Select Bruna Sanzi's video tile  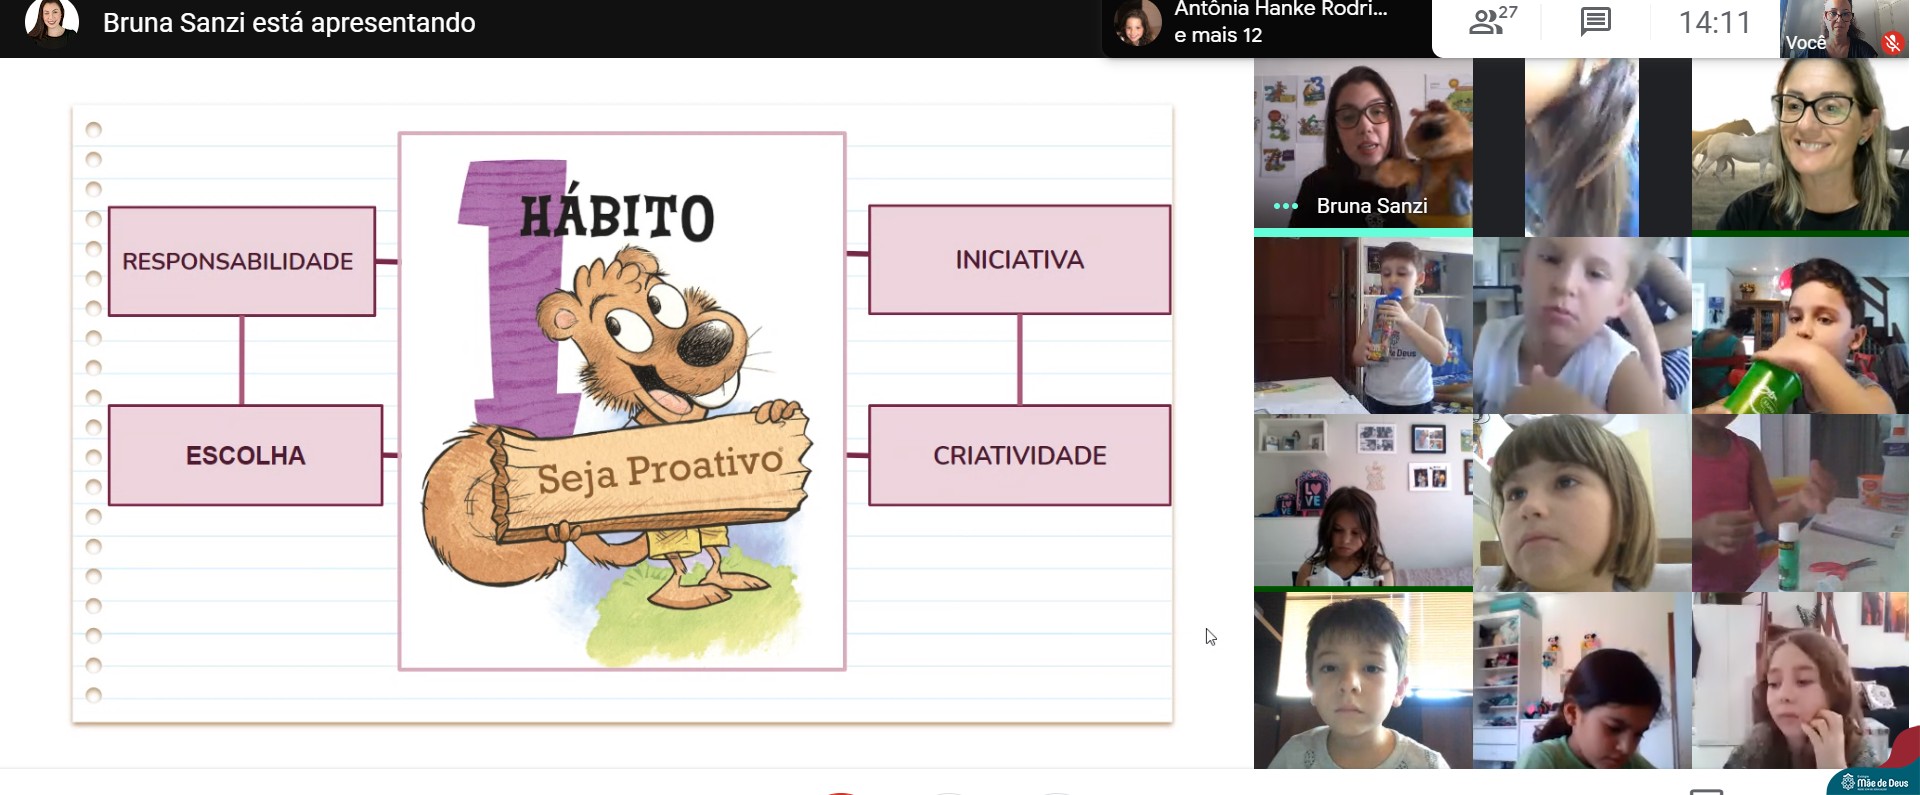[x=1362, y=145]
